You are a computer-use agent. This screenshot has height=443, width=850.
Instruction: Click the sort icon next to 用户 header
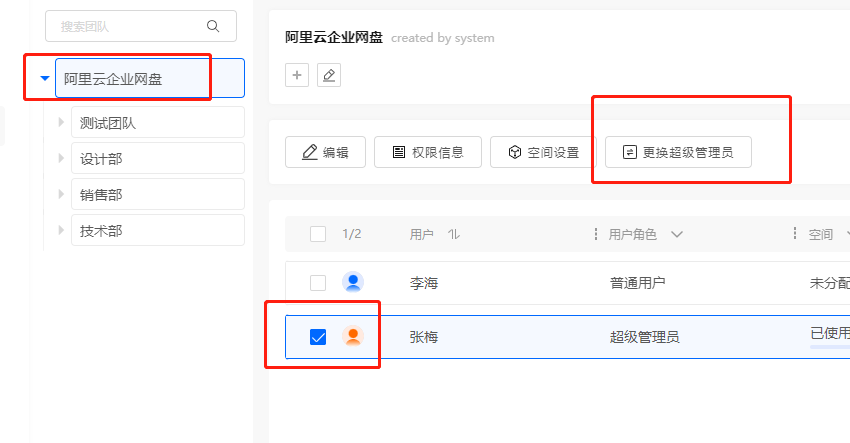click(x=454, y=234)
